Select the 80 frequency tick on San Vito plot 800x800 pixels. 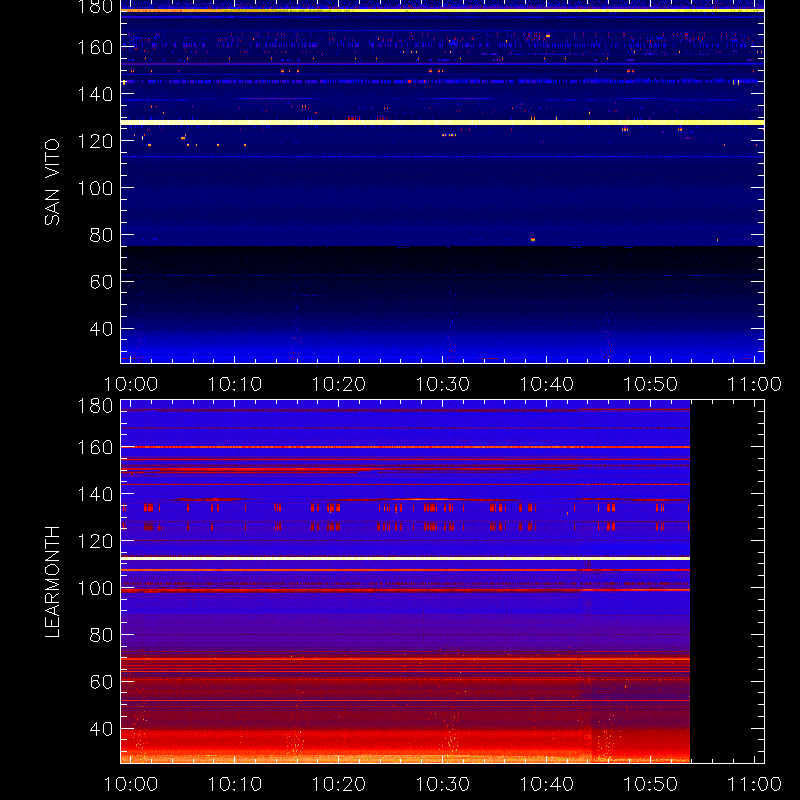[101, 235]
